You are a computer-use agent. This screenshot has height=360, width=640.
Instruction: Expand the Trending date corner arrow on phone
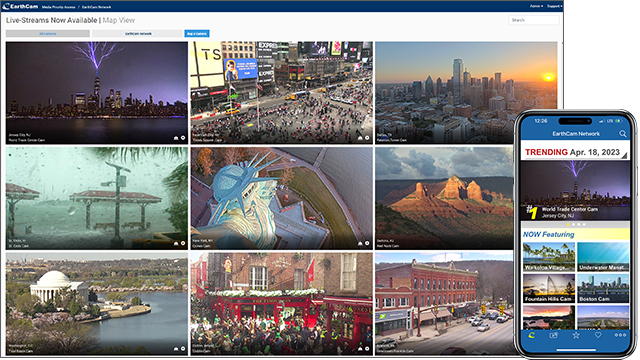click(x=624, y=155)
